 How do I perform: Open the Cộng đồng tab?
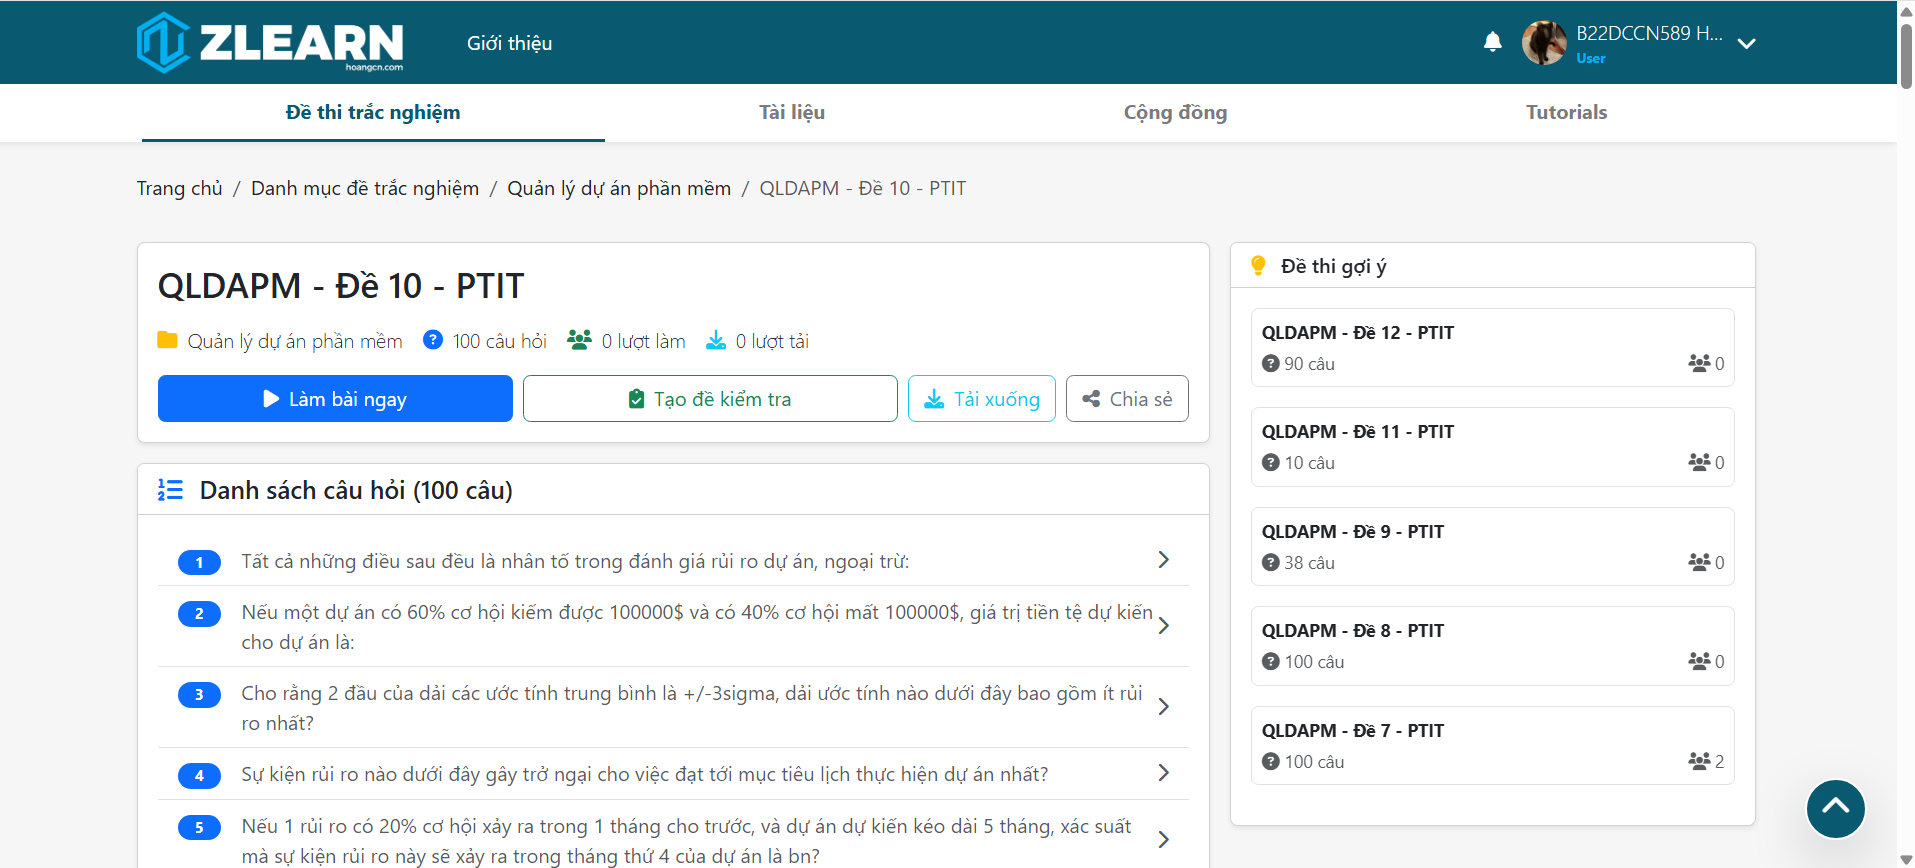pos(1175,112)
